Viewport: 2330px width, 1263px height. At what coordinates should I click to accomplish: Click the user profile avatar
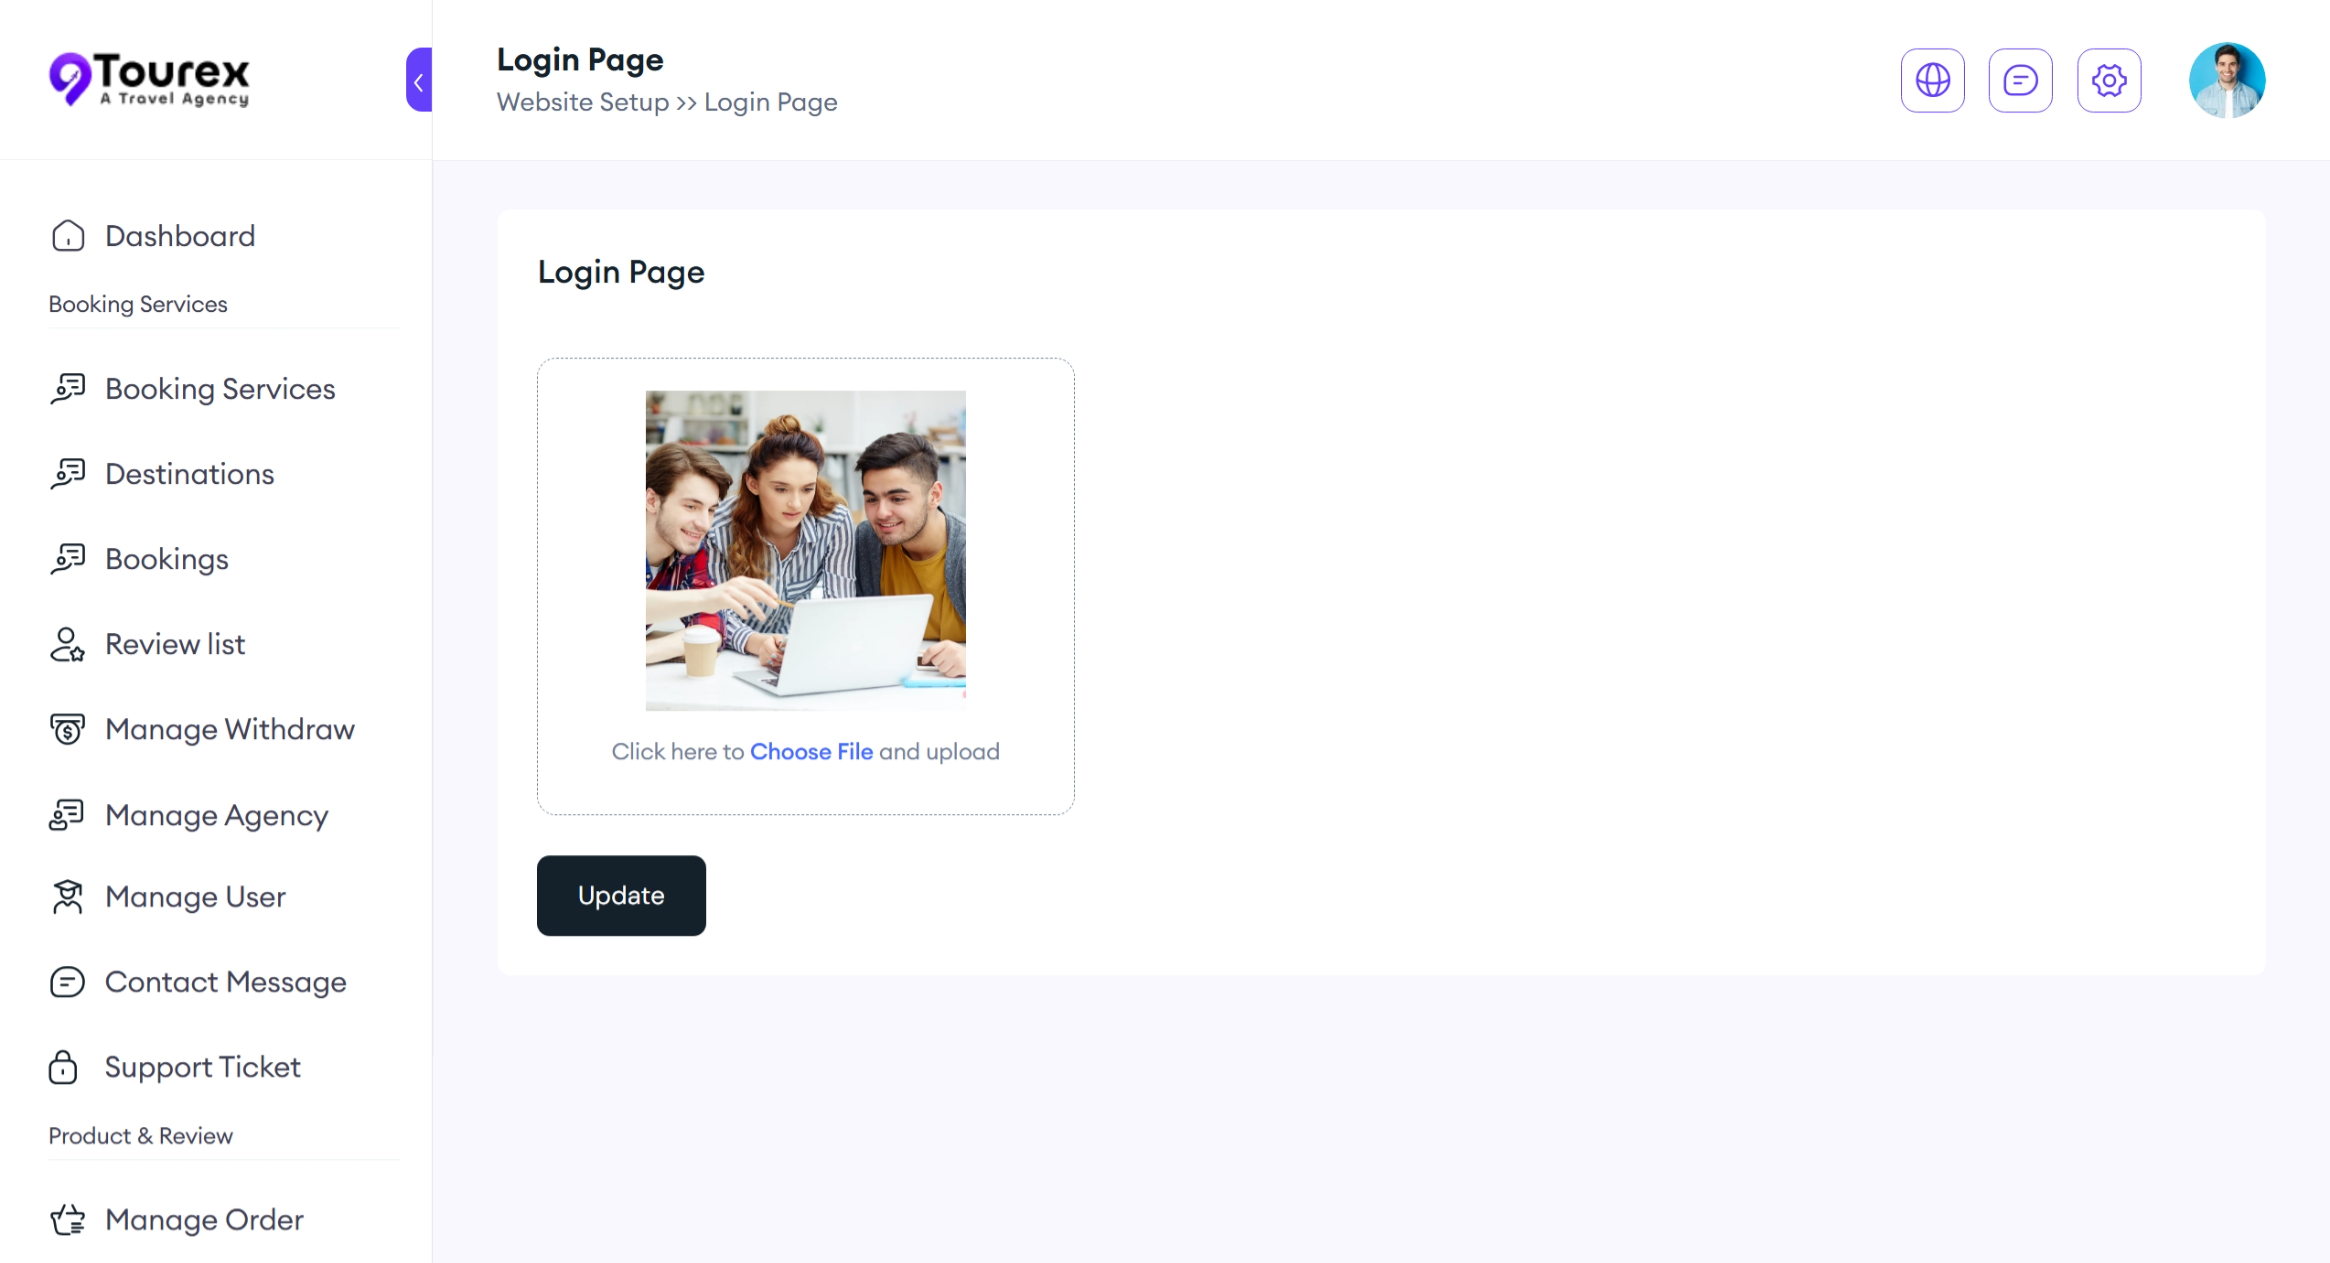click(2227, 80)
